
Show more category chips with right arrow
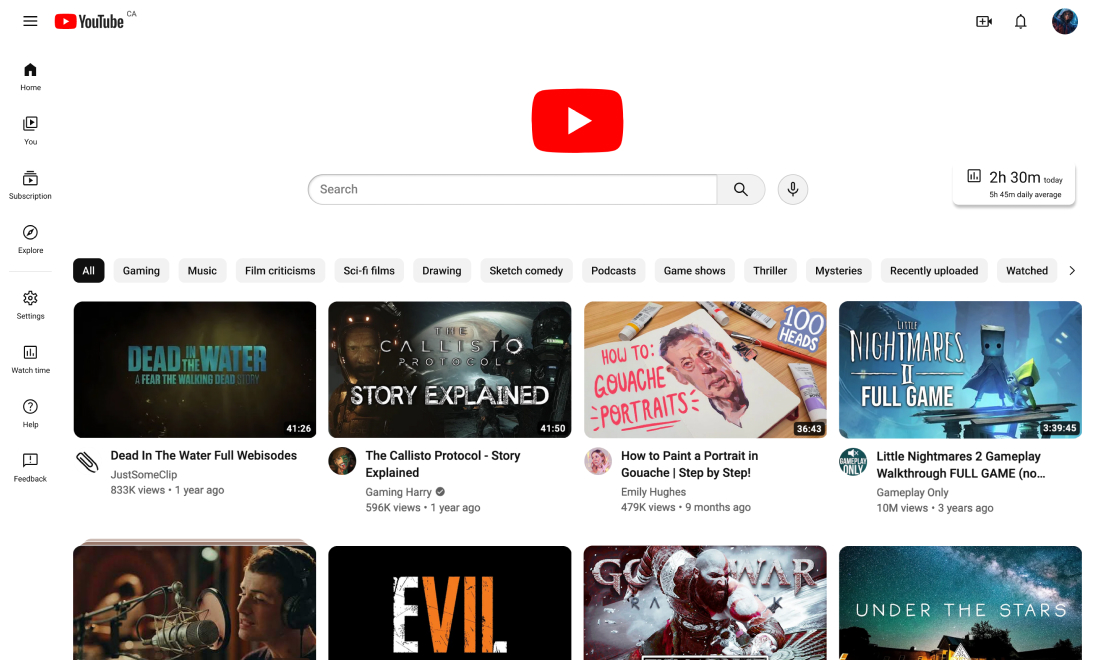[x=1072, y=271]
